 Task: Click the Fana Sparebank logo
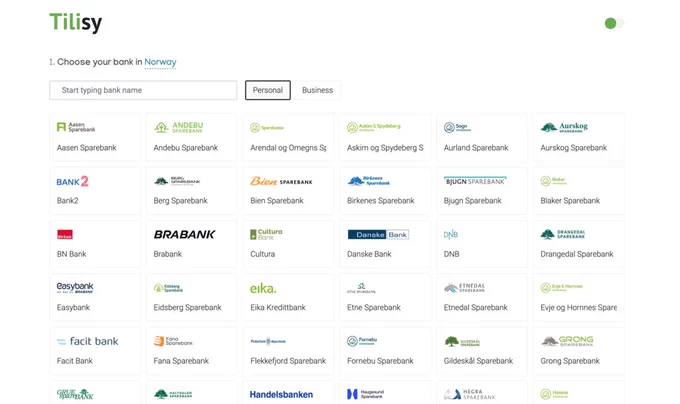click(173, 341)
